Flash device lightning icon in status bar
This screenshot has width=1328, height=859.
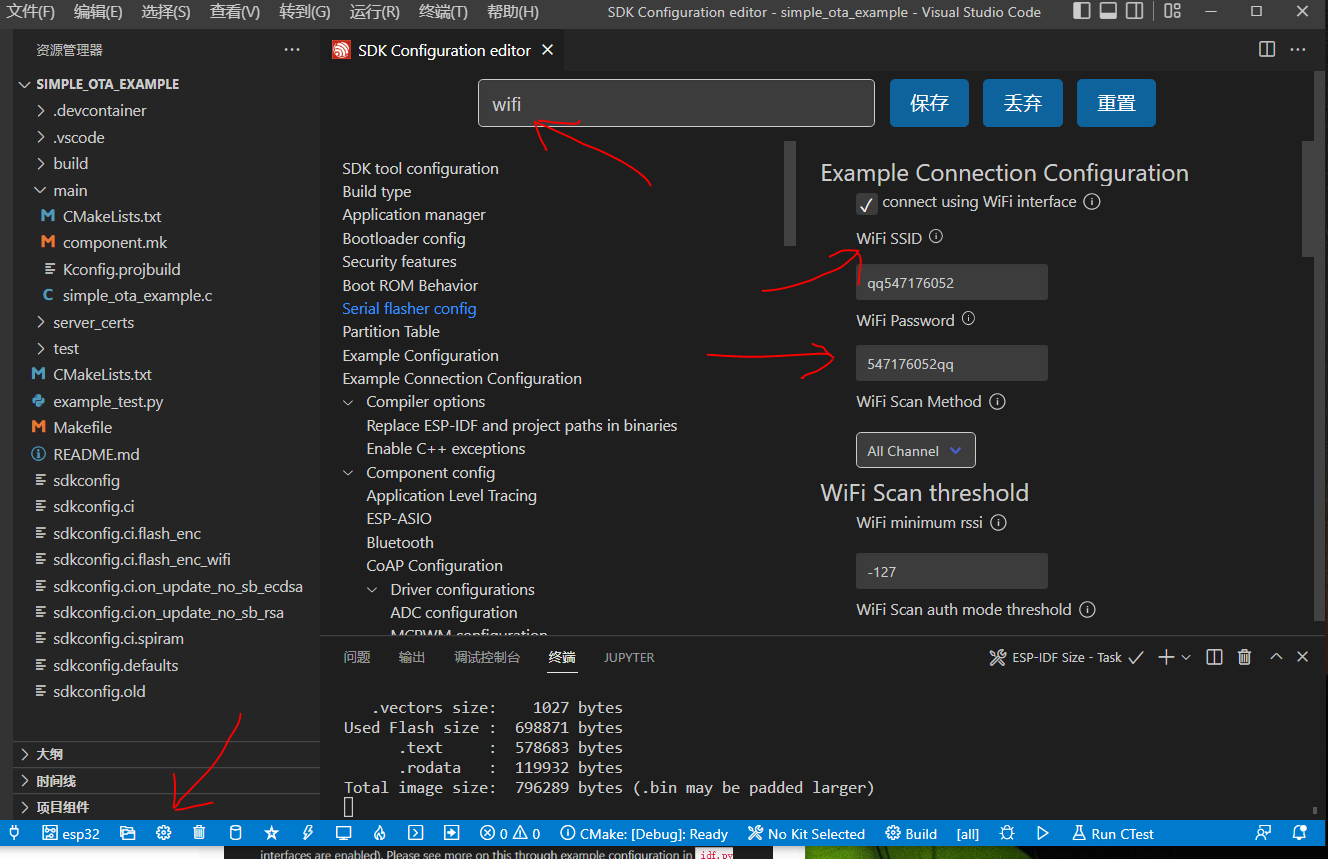(x=307, y=833)
